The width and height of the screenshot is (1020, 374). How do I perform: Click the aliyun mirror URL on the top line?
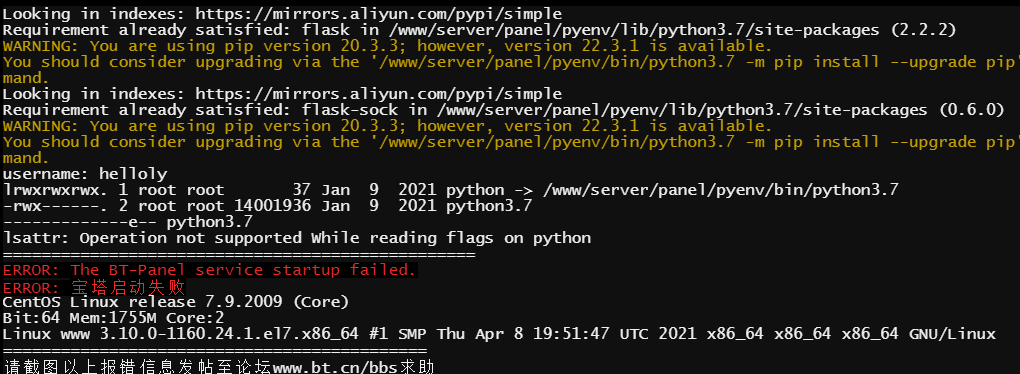point(379,14)
